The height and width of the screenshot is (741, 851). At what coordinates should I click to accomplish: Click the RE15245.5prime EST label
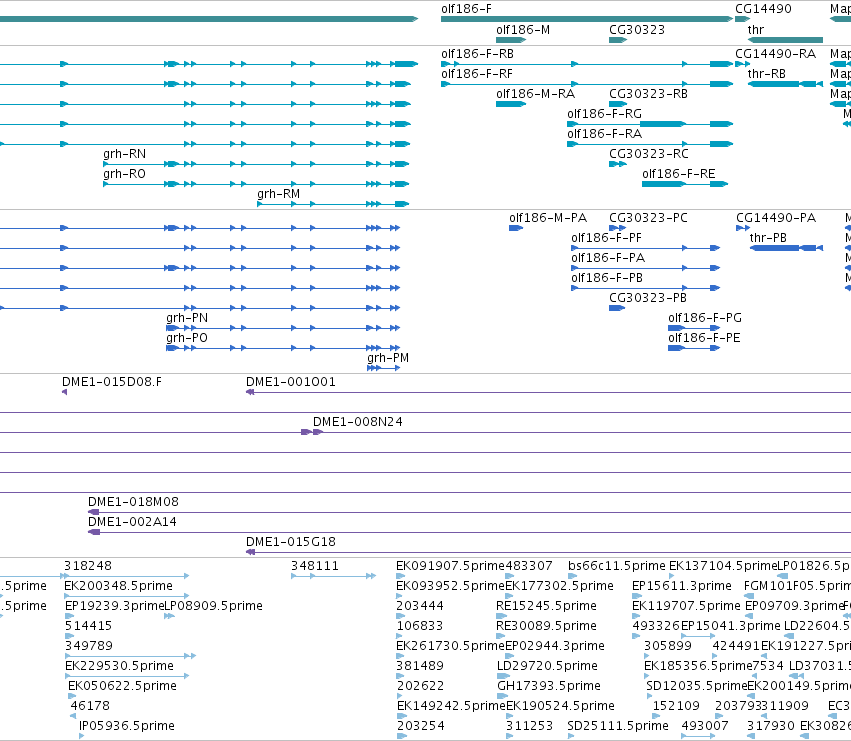pyautogui.click(x=547, y=606)
